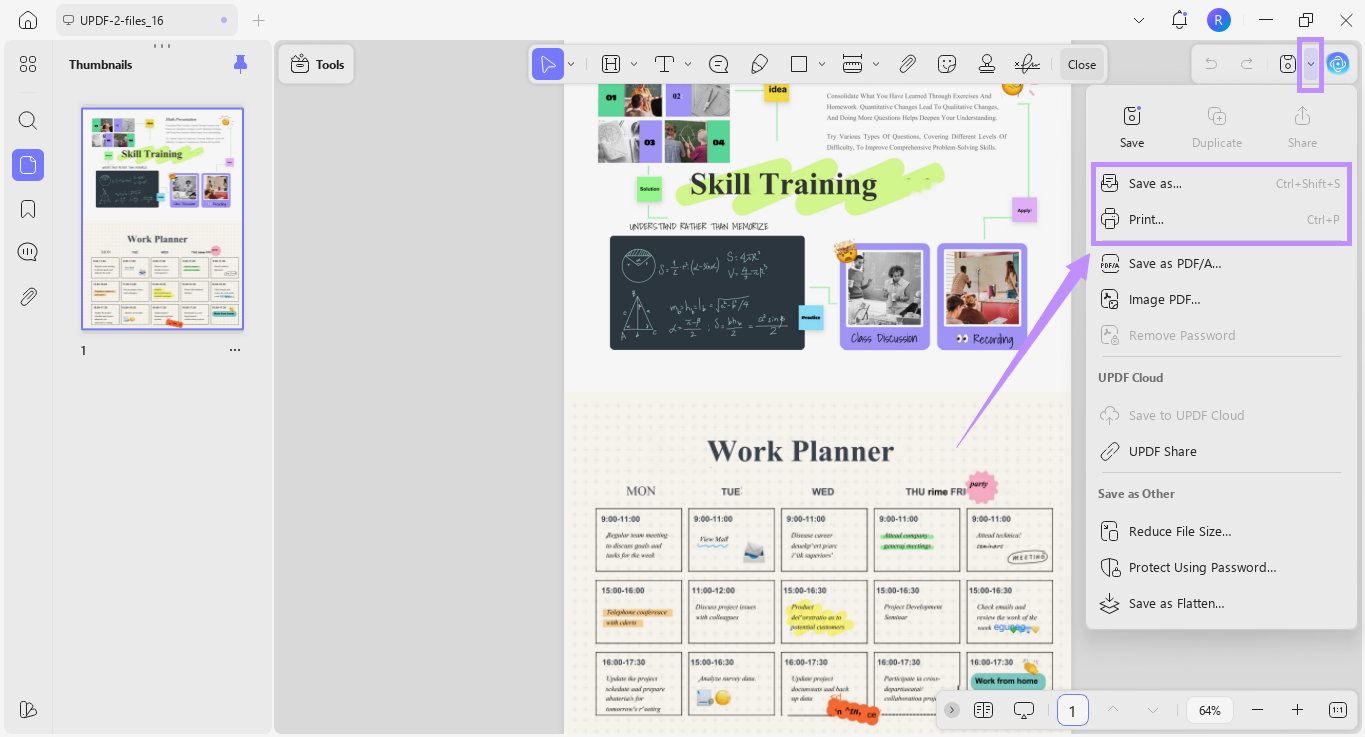
Task: Adjust the 64% zoom level control
Action: pyautogui.click(x=1209, y=710)
